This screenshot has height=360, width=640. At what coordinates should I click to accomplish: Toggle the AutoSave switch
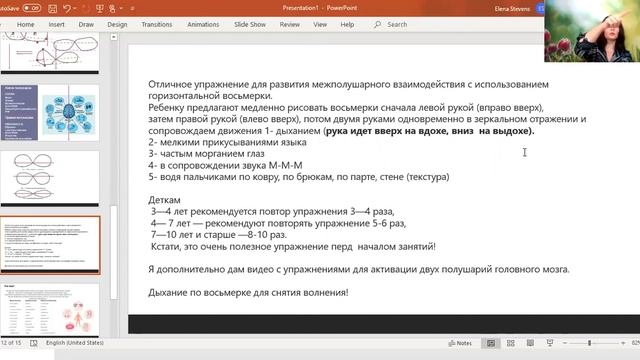(31, 8)
